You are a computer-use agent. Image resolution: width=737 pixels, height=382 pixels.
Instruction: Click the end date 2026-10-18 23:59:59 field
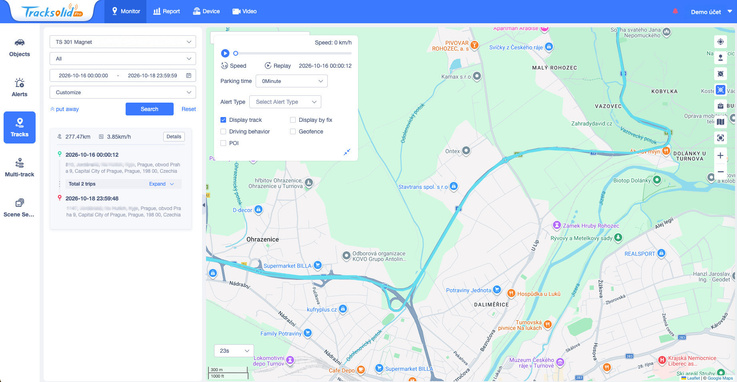[x=152, y=75]
